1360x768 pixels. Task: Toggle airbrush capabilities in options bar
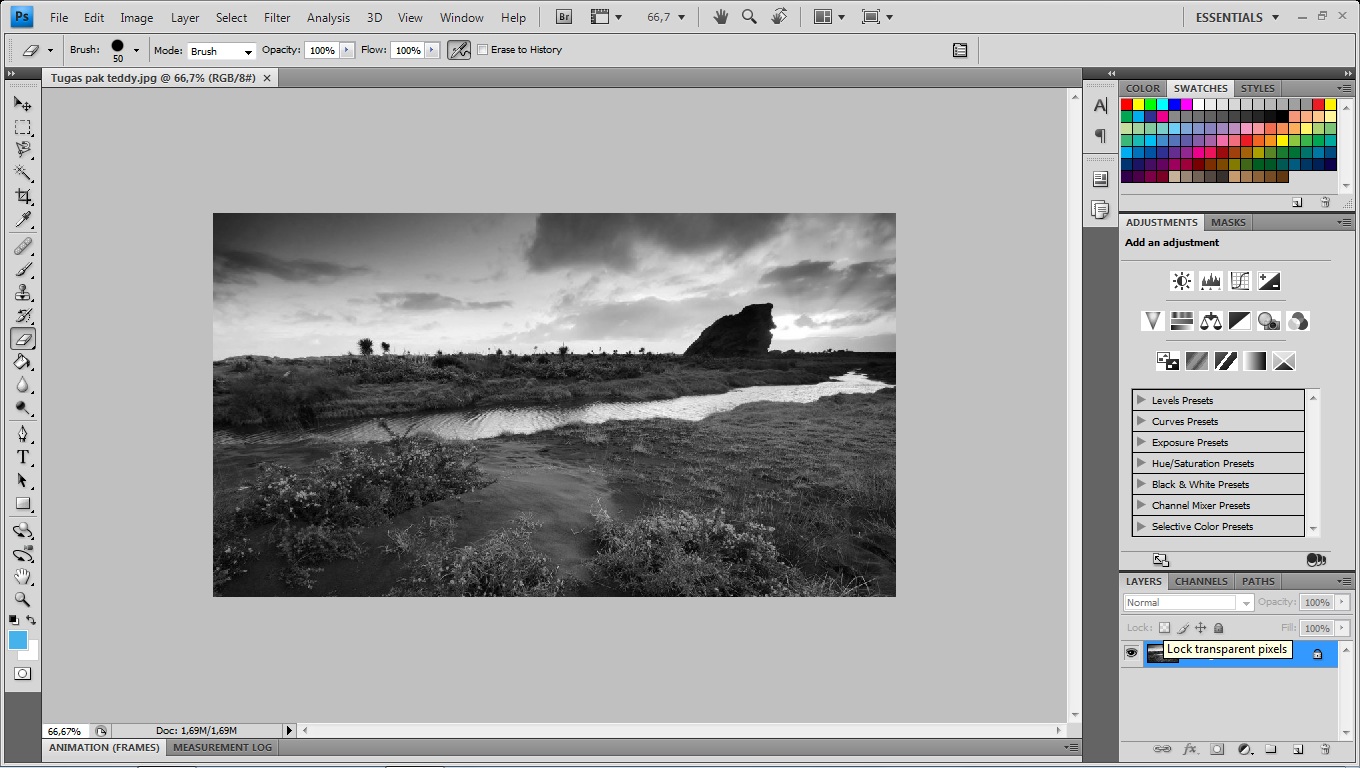459,50
